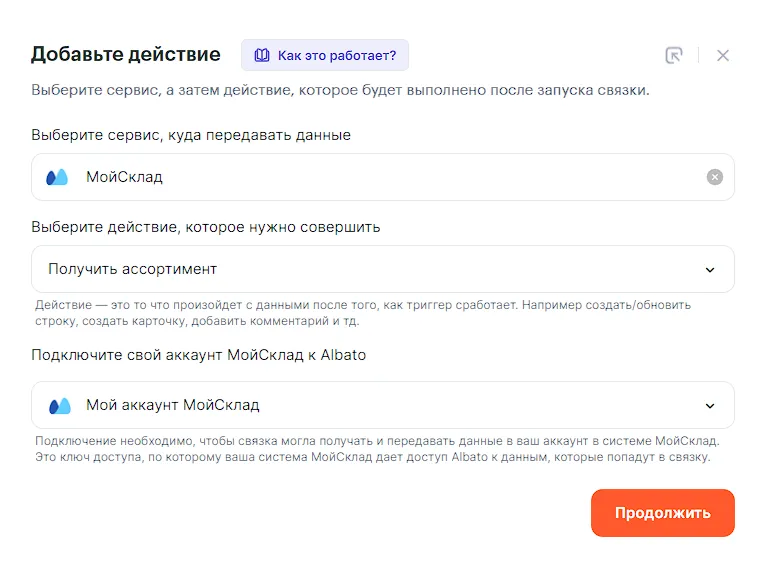
Task: Click the hint text starting with "Подключение необходимо"
Action: pos(377,449)
